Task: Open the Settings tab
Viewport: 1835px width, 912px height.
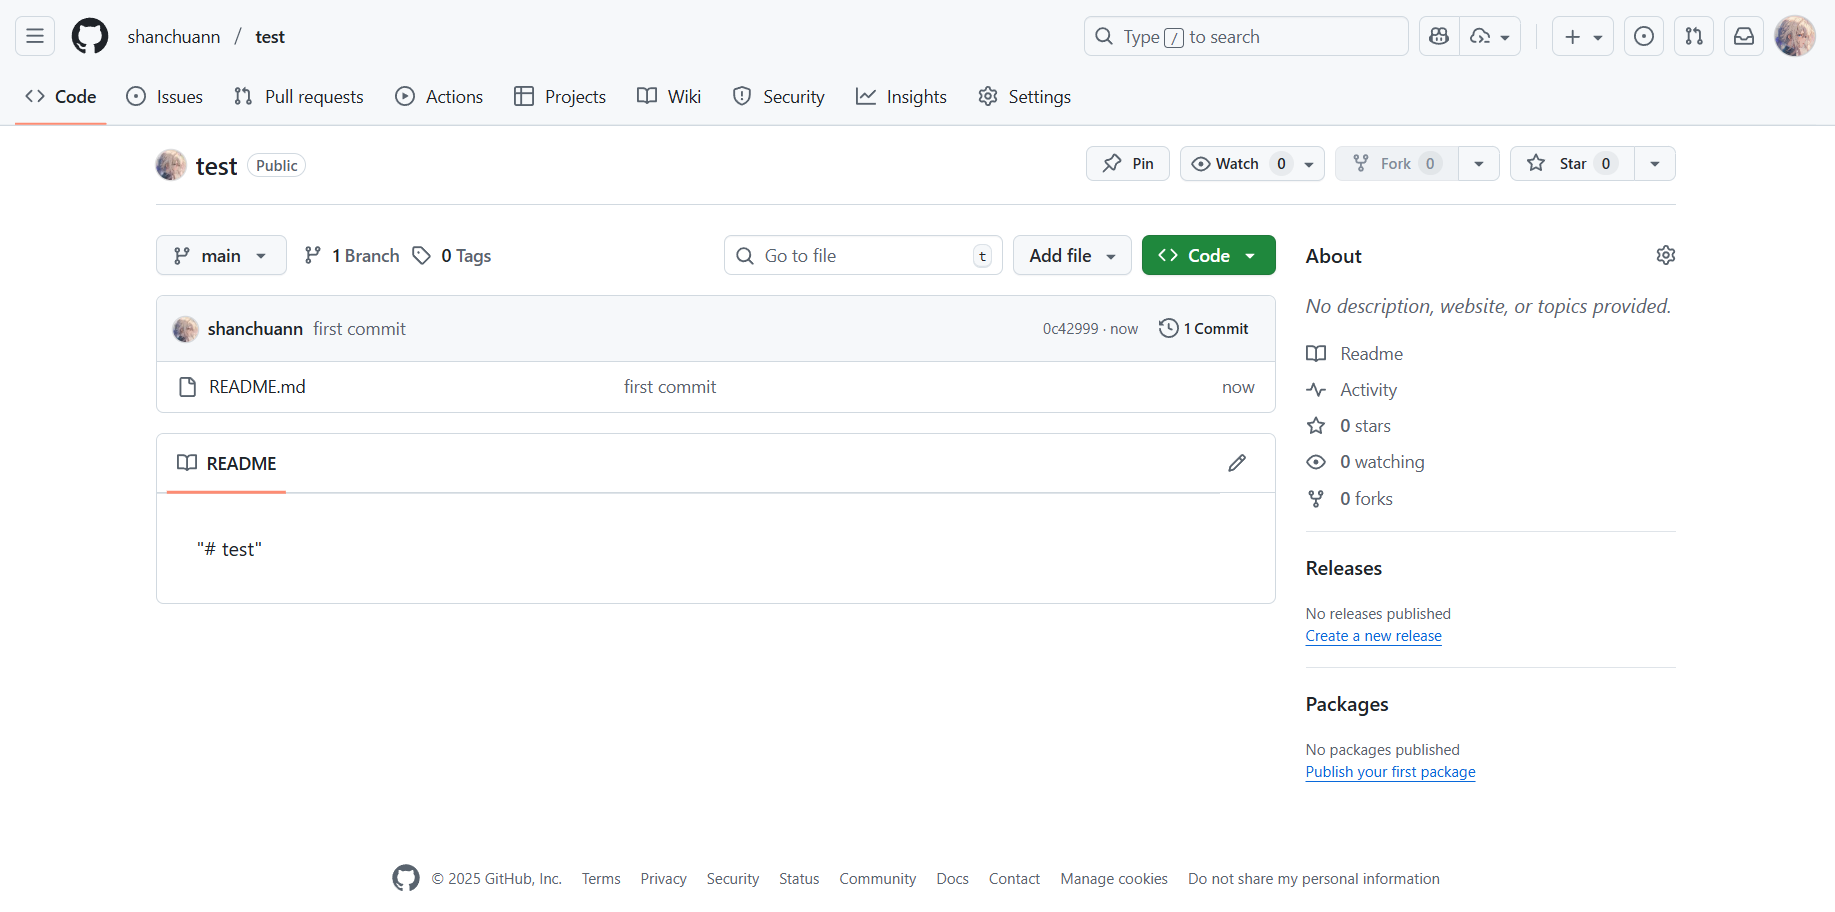Action: coord(1025,97)
